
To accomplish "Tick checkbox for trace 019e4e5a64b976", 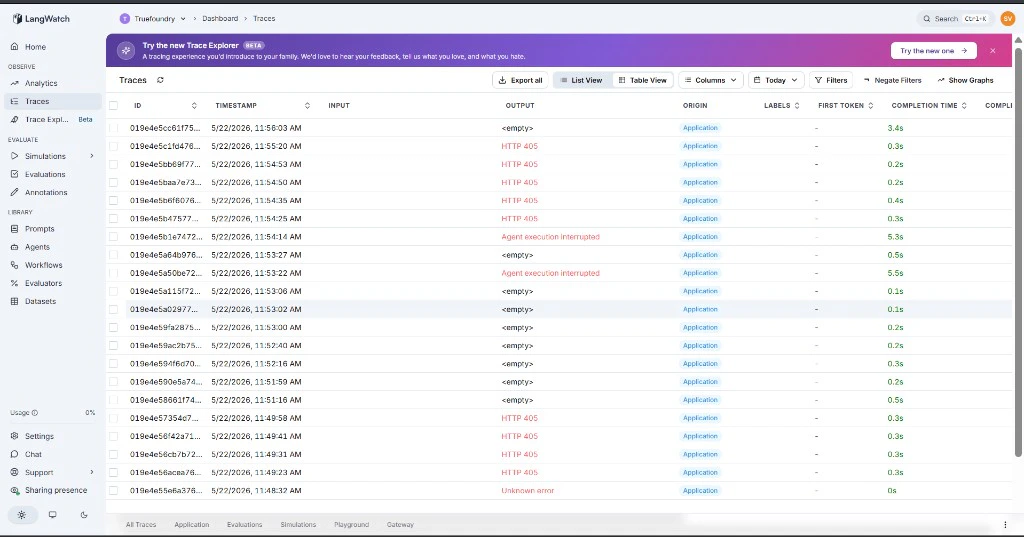I will pos(114,255).
